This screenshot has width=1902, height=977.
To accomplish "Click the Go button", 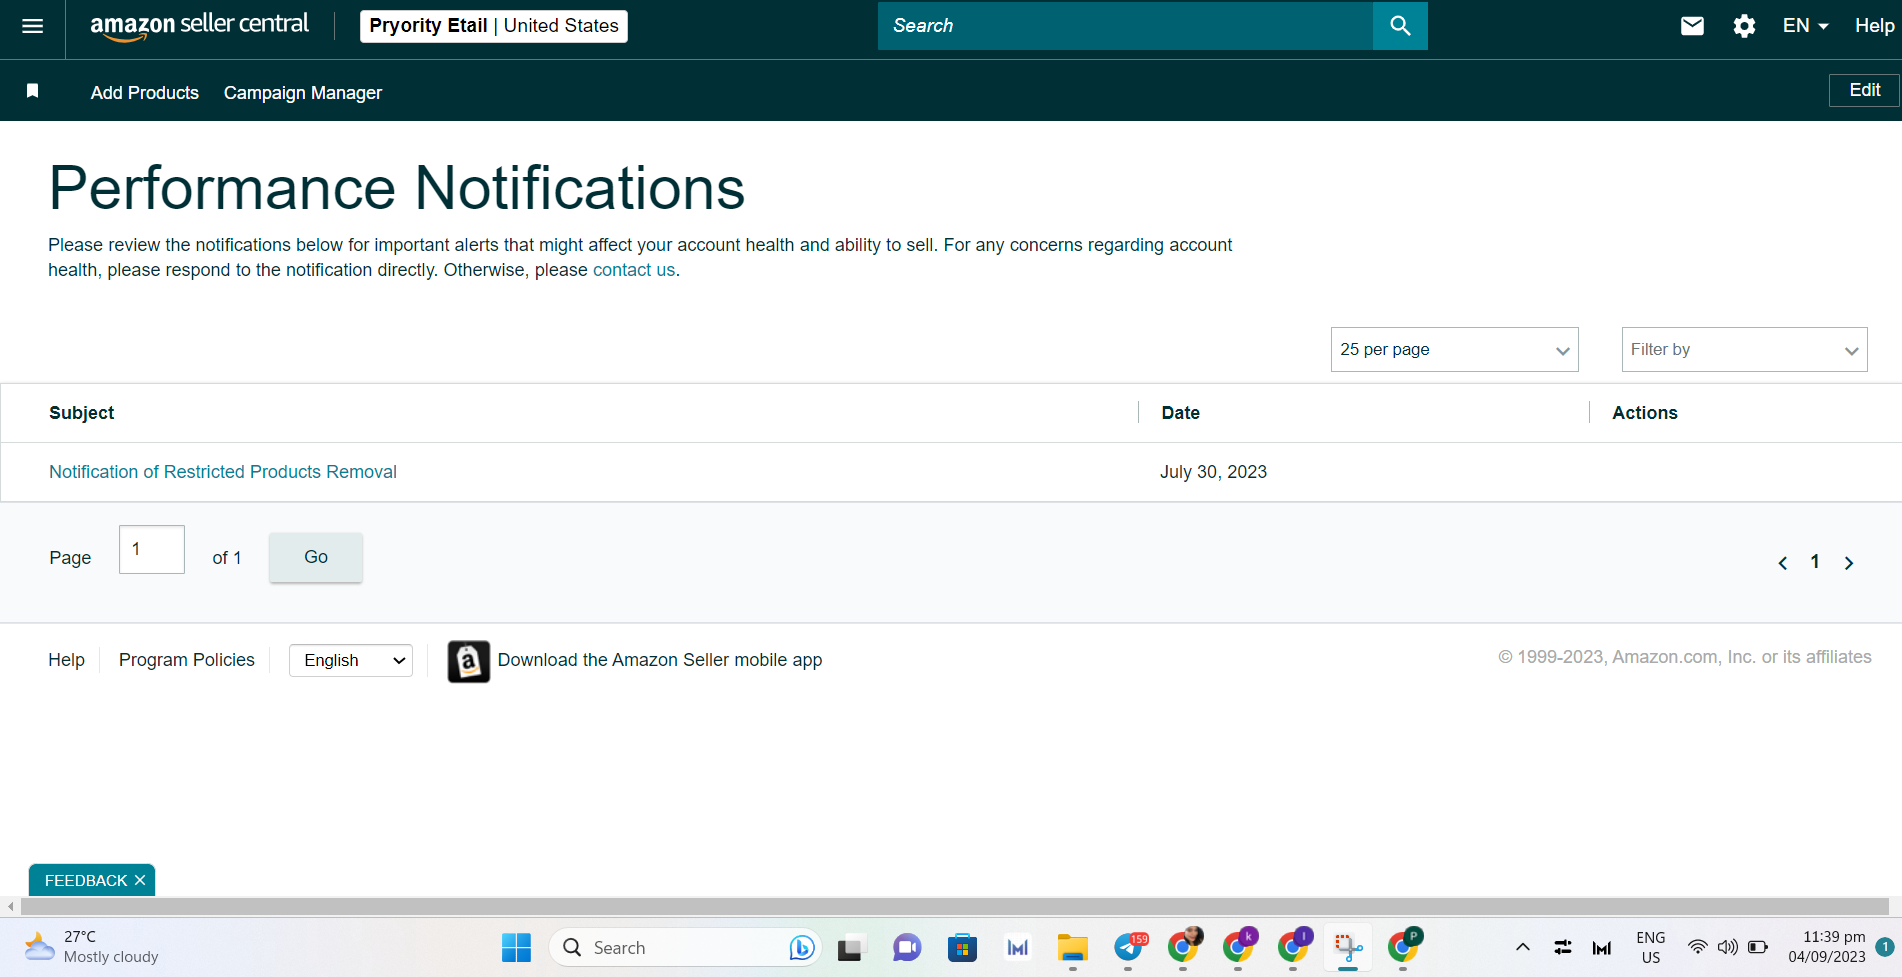I will coord(316,557).
